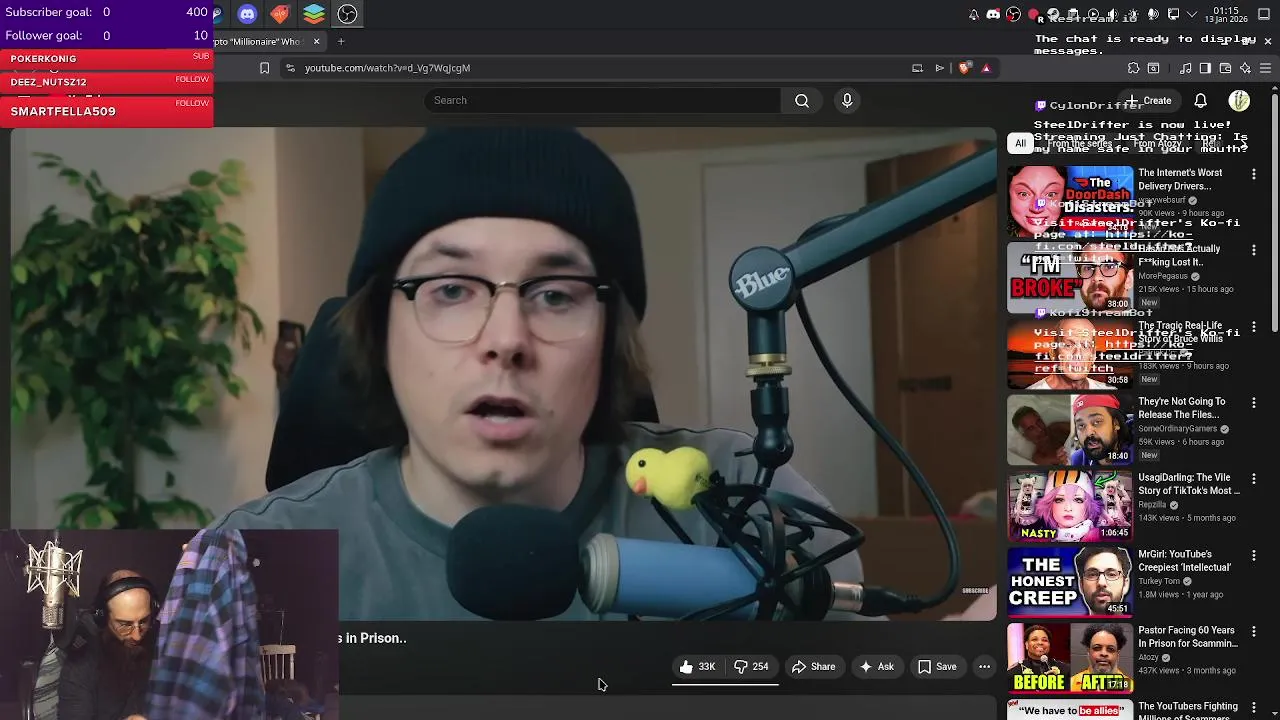Open title MrGirl: YouTube's Creepiest 'Intellectual'
This screenshot has height=720, width=1280.
point(1184,561)
